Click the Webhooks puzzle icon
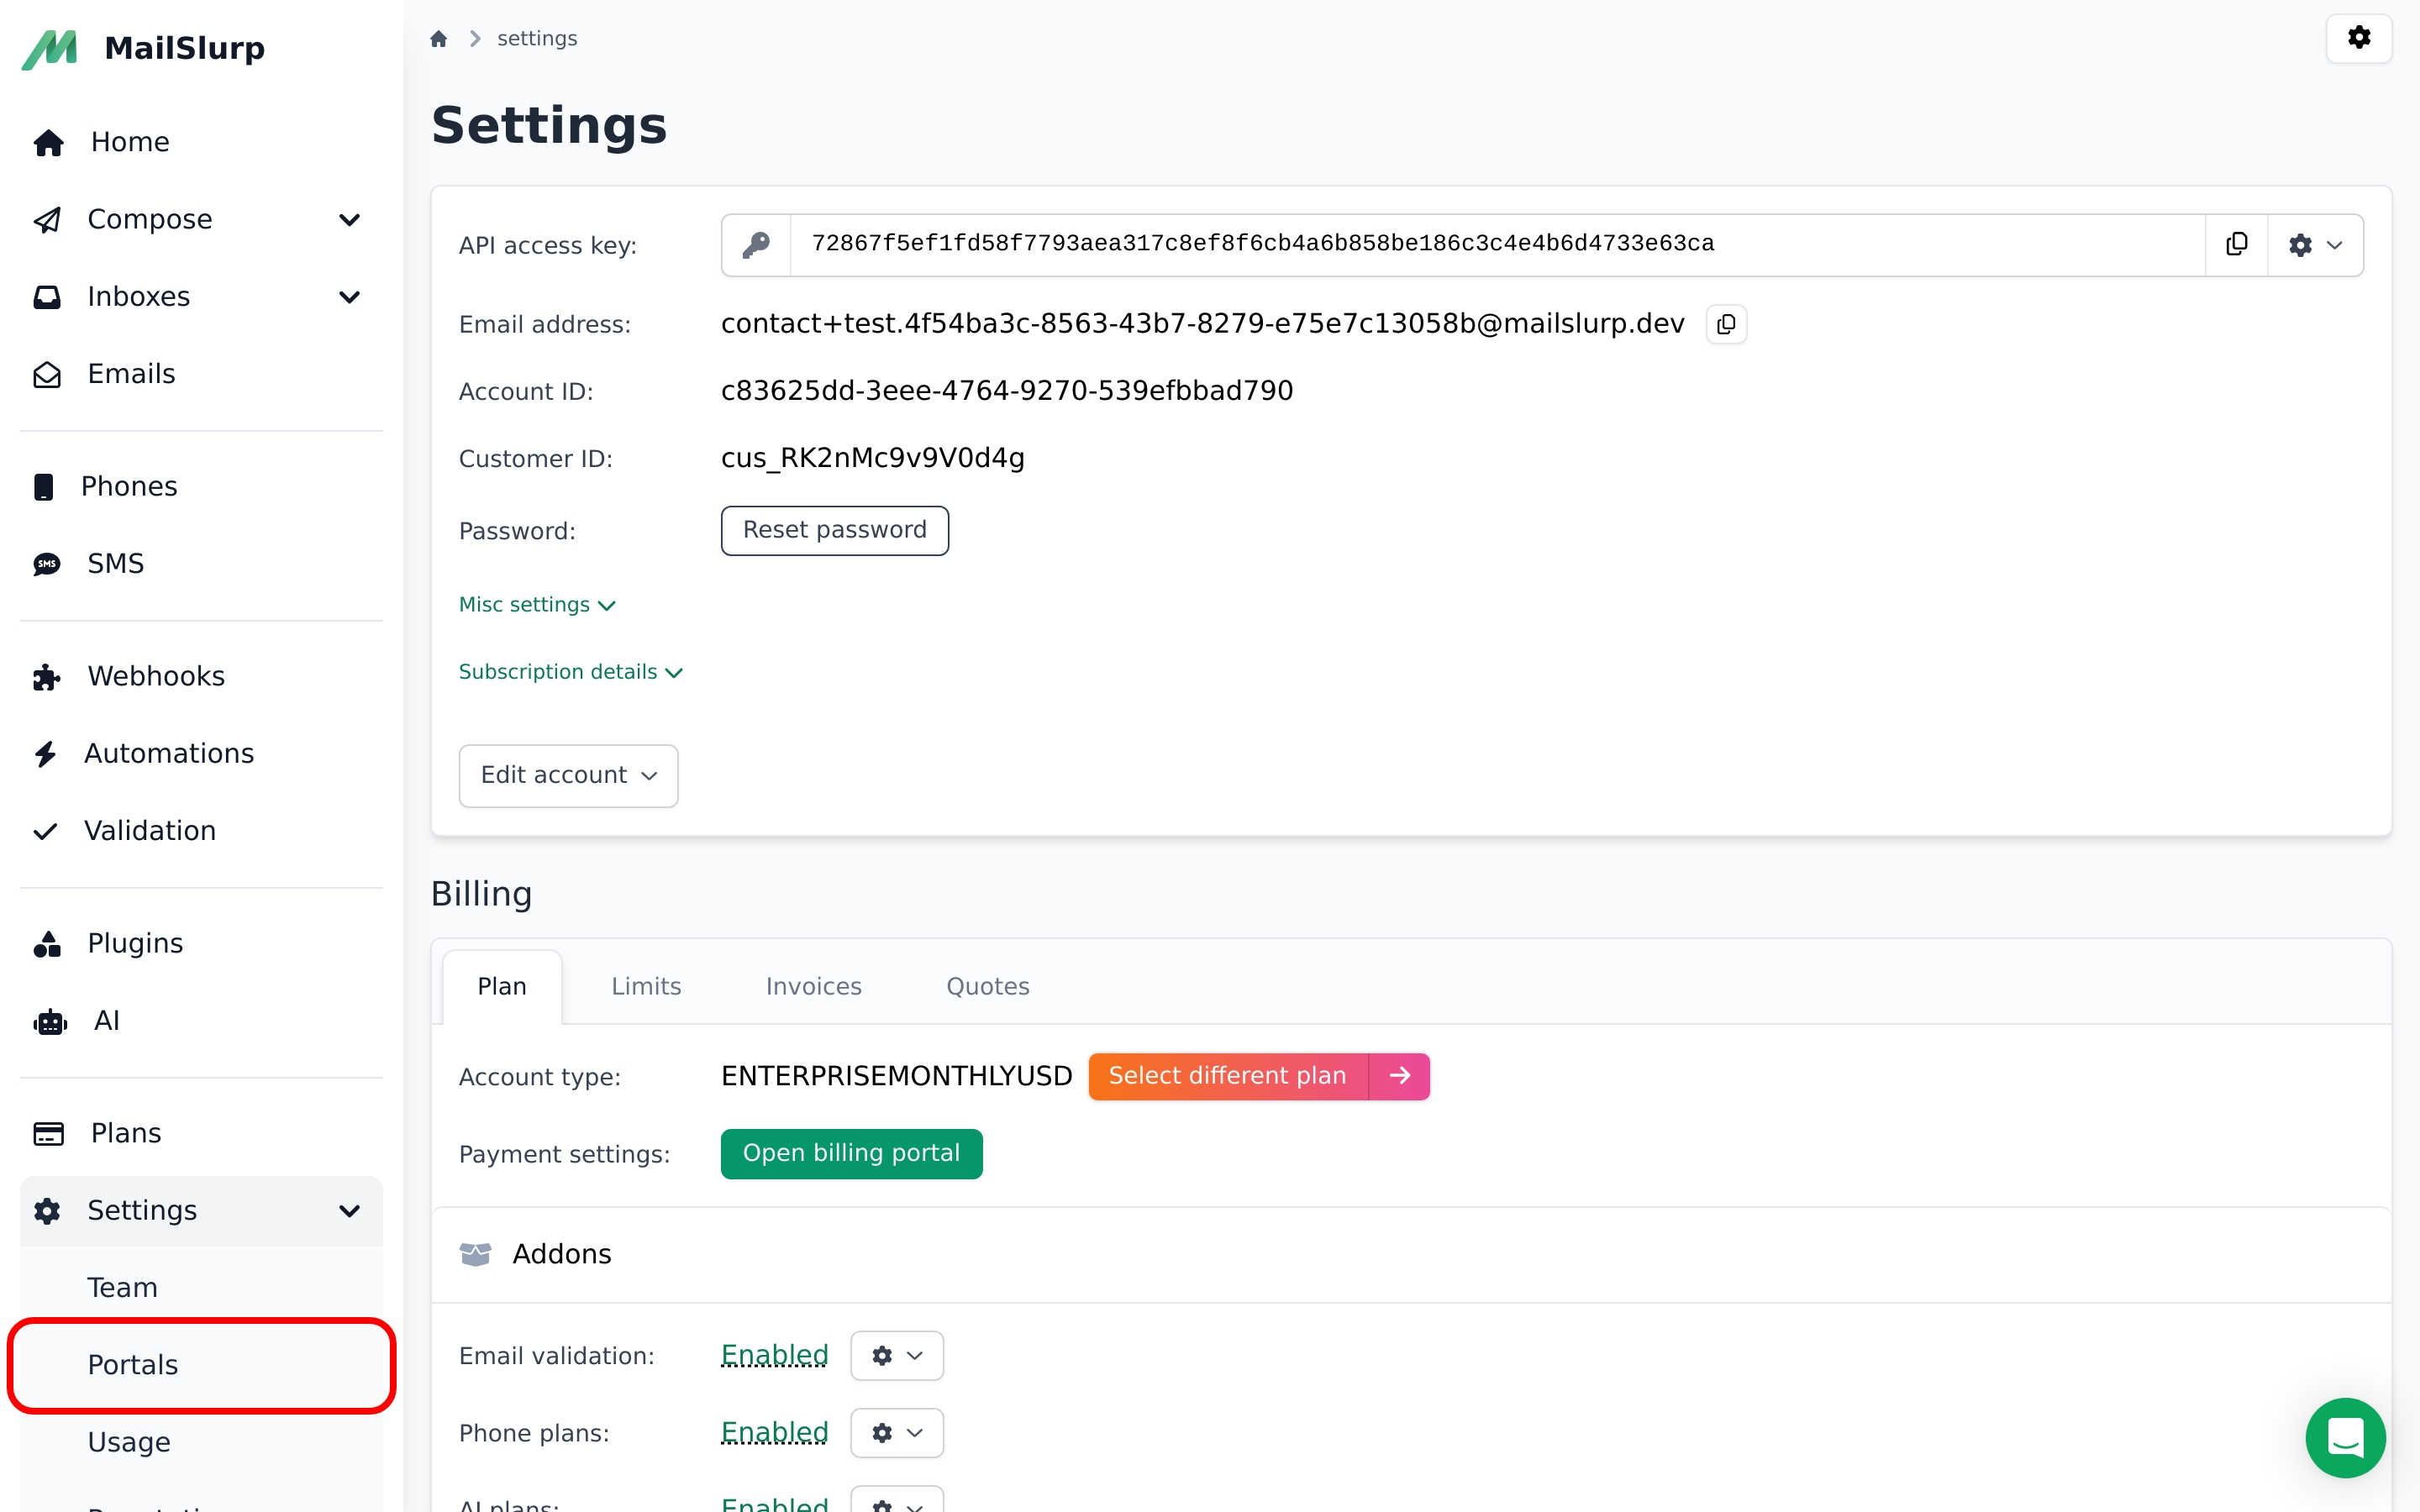 click(47, 677)
